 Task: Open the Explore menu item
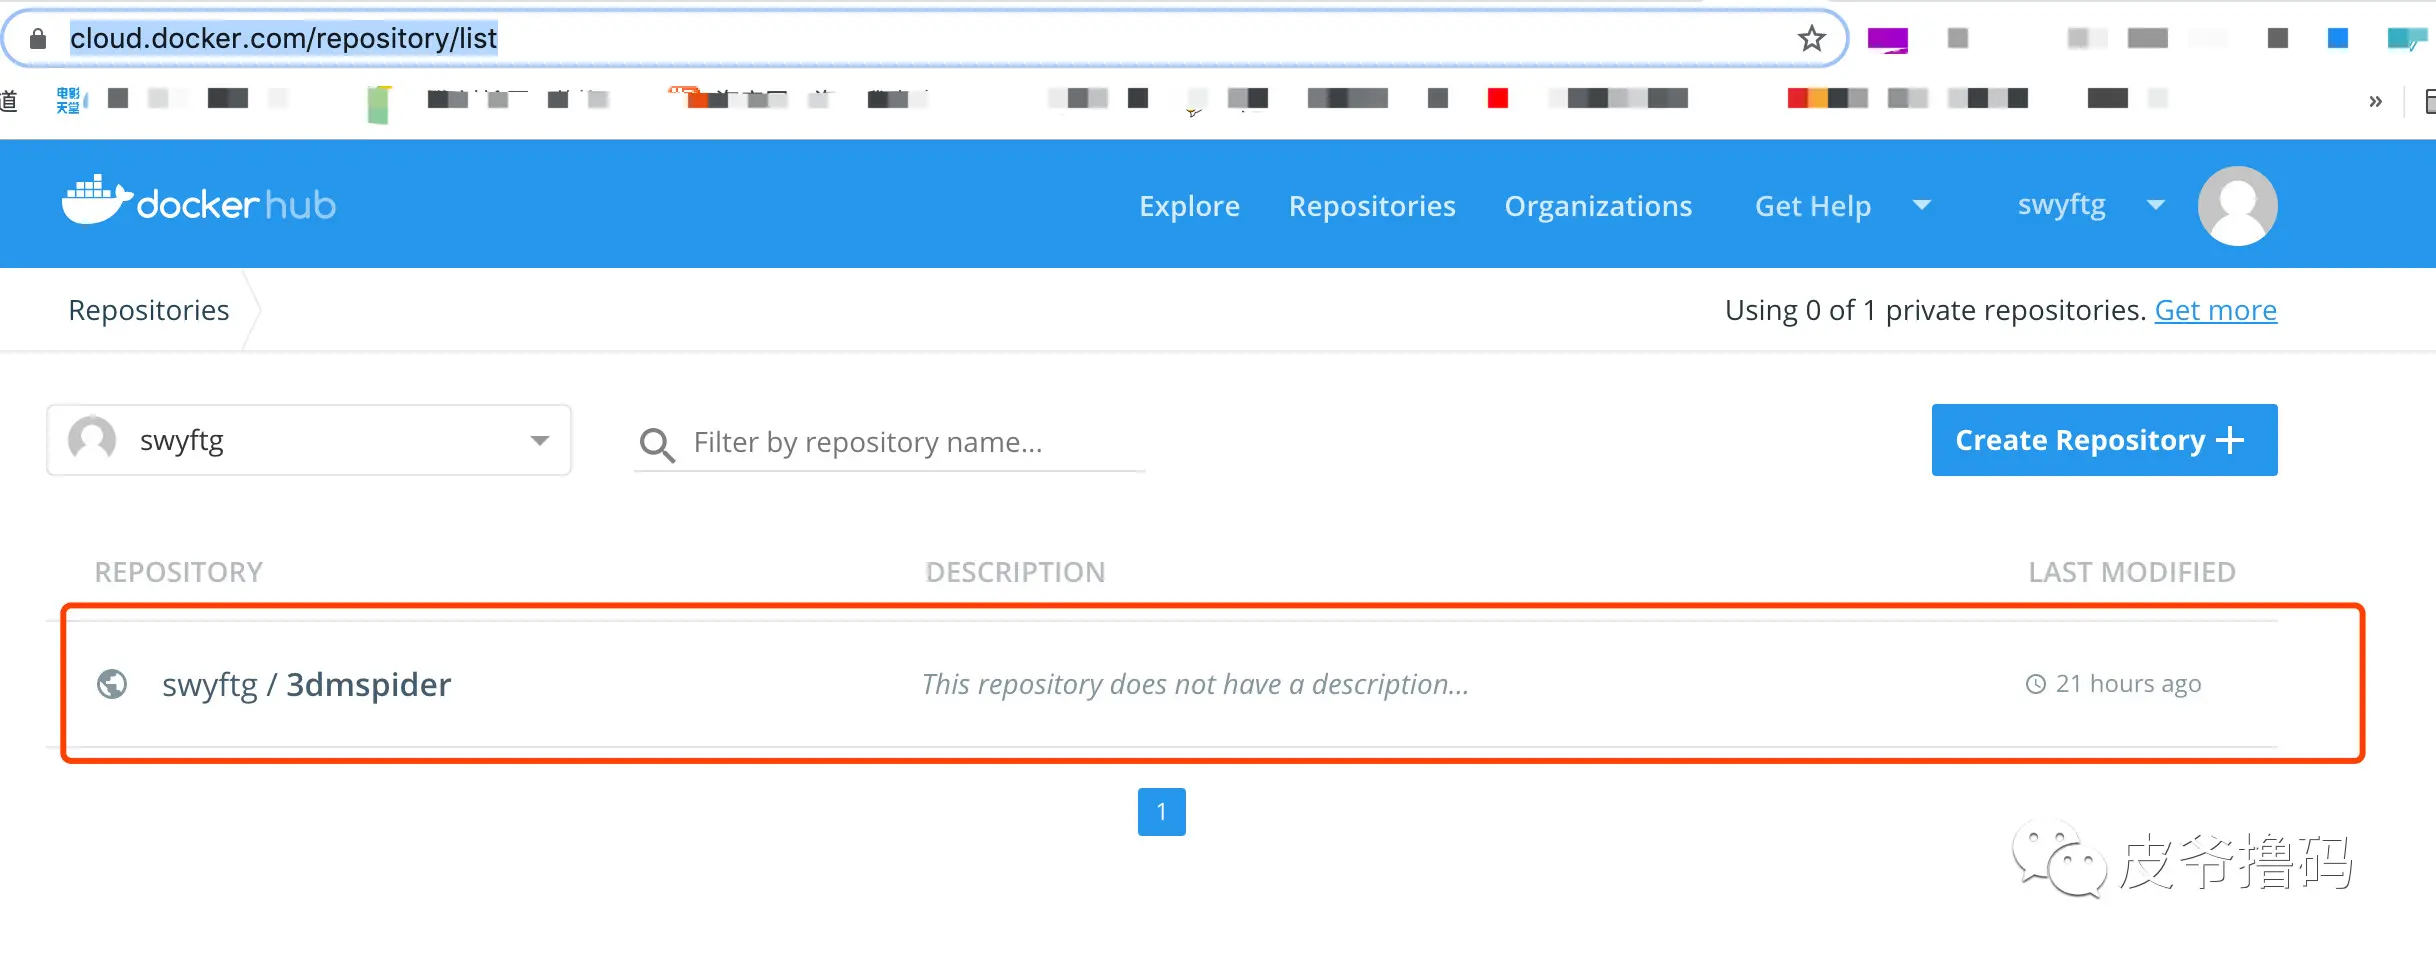[1189, 206]
